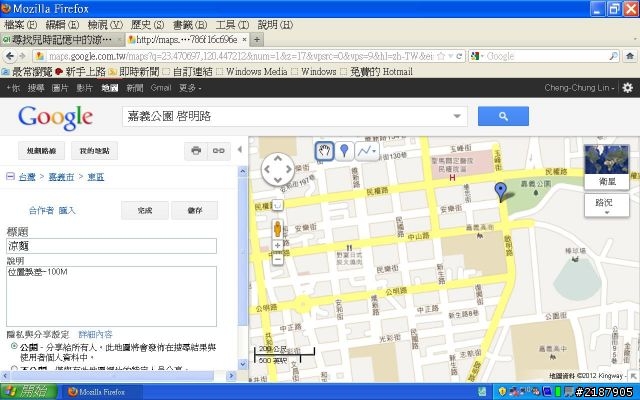Open search box suggestions dropdown arrow
Image resolution: width=640 pixels, height=400 pixels.
click(457, 116)
